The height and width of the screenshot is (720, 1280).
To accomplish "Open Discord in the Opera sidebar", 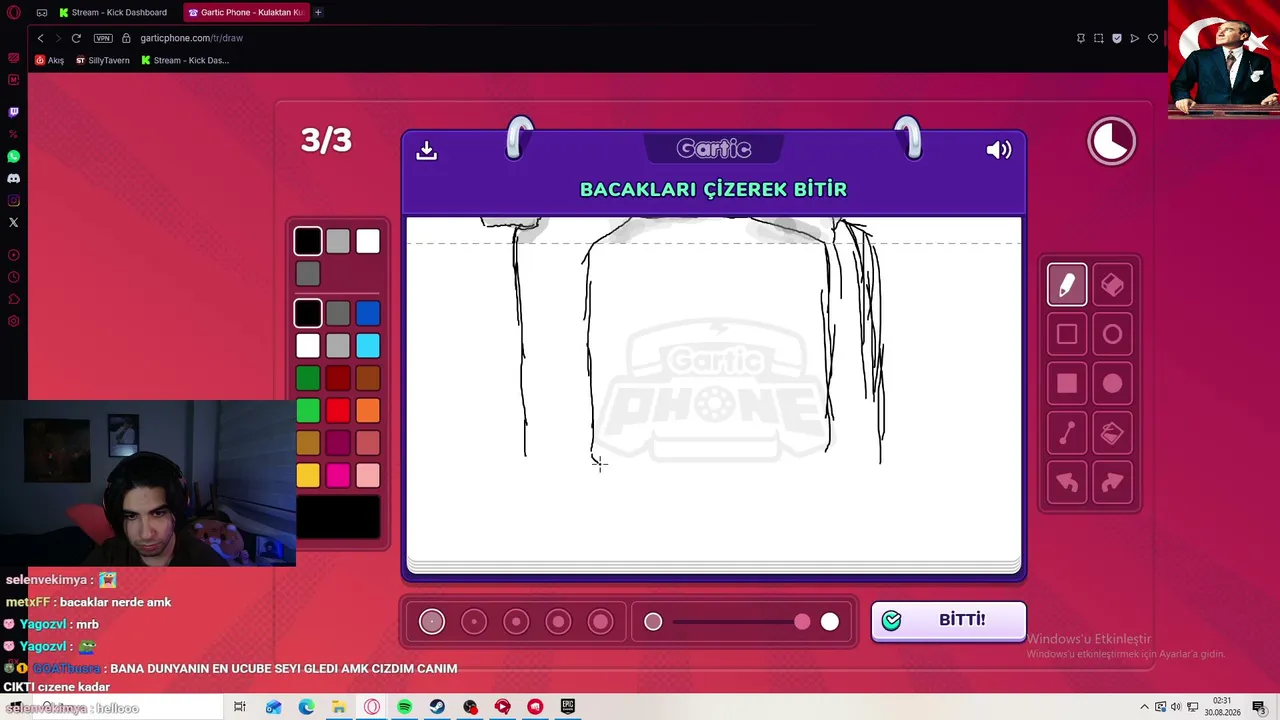I will pos(14,178).
